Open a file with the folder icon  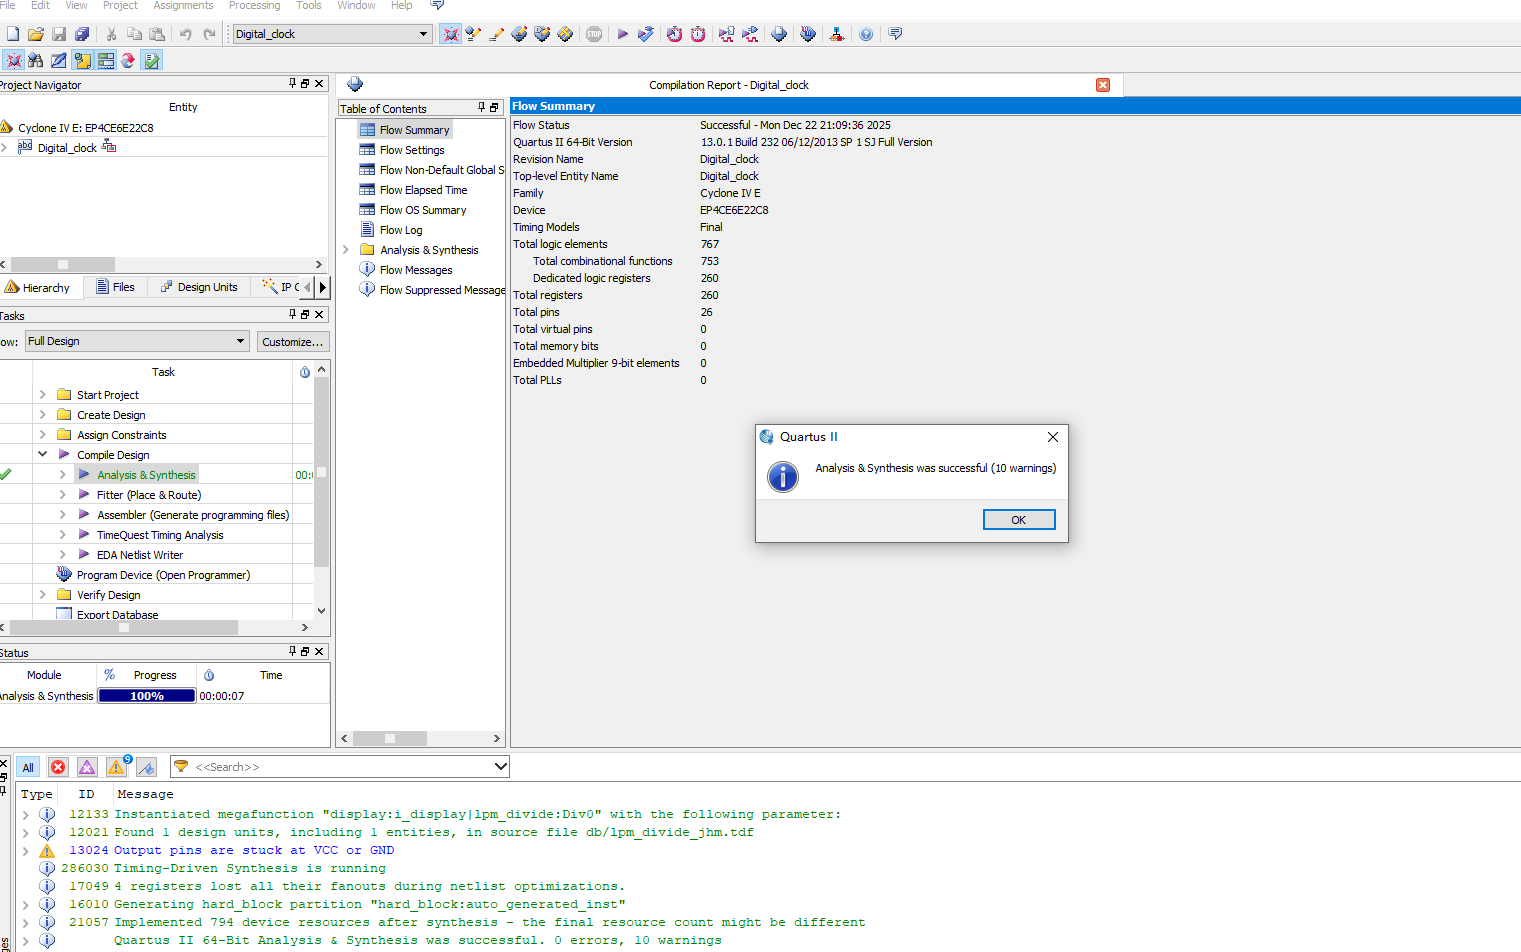tap(36, 34)
